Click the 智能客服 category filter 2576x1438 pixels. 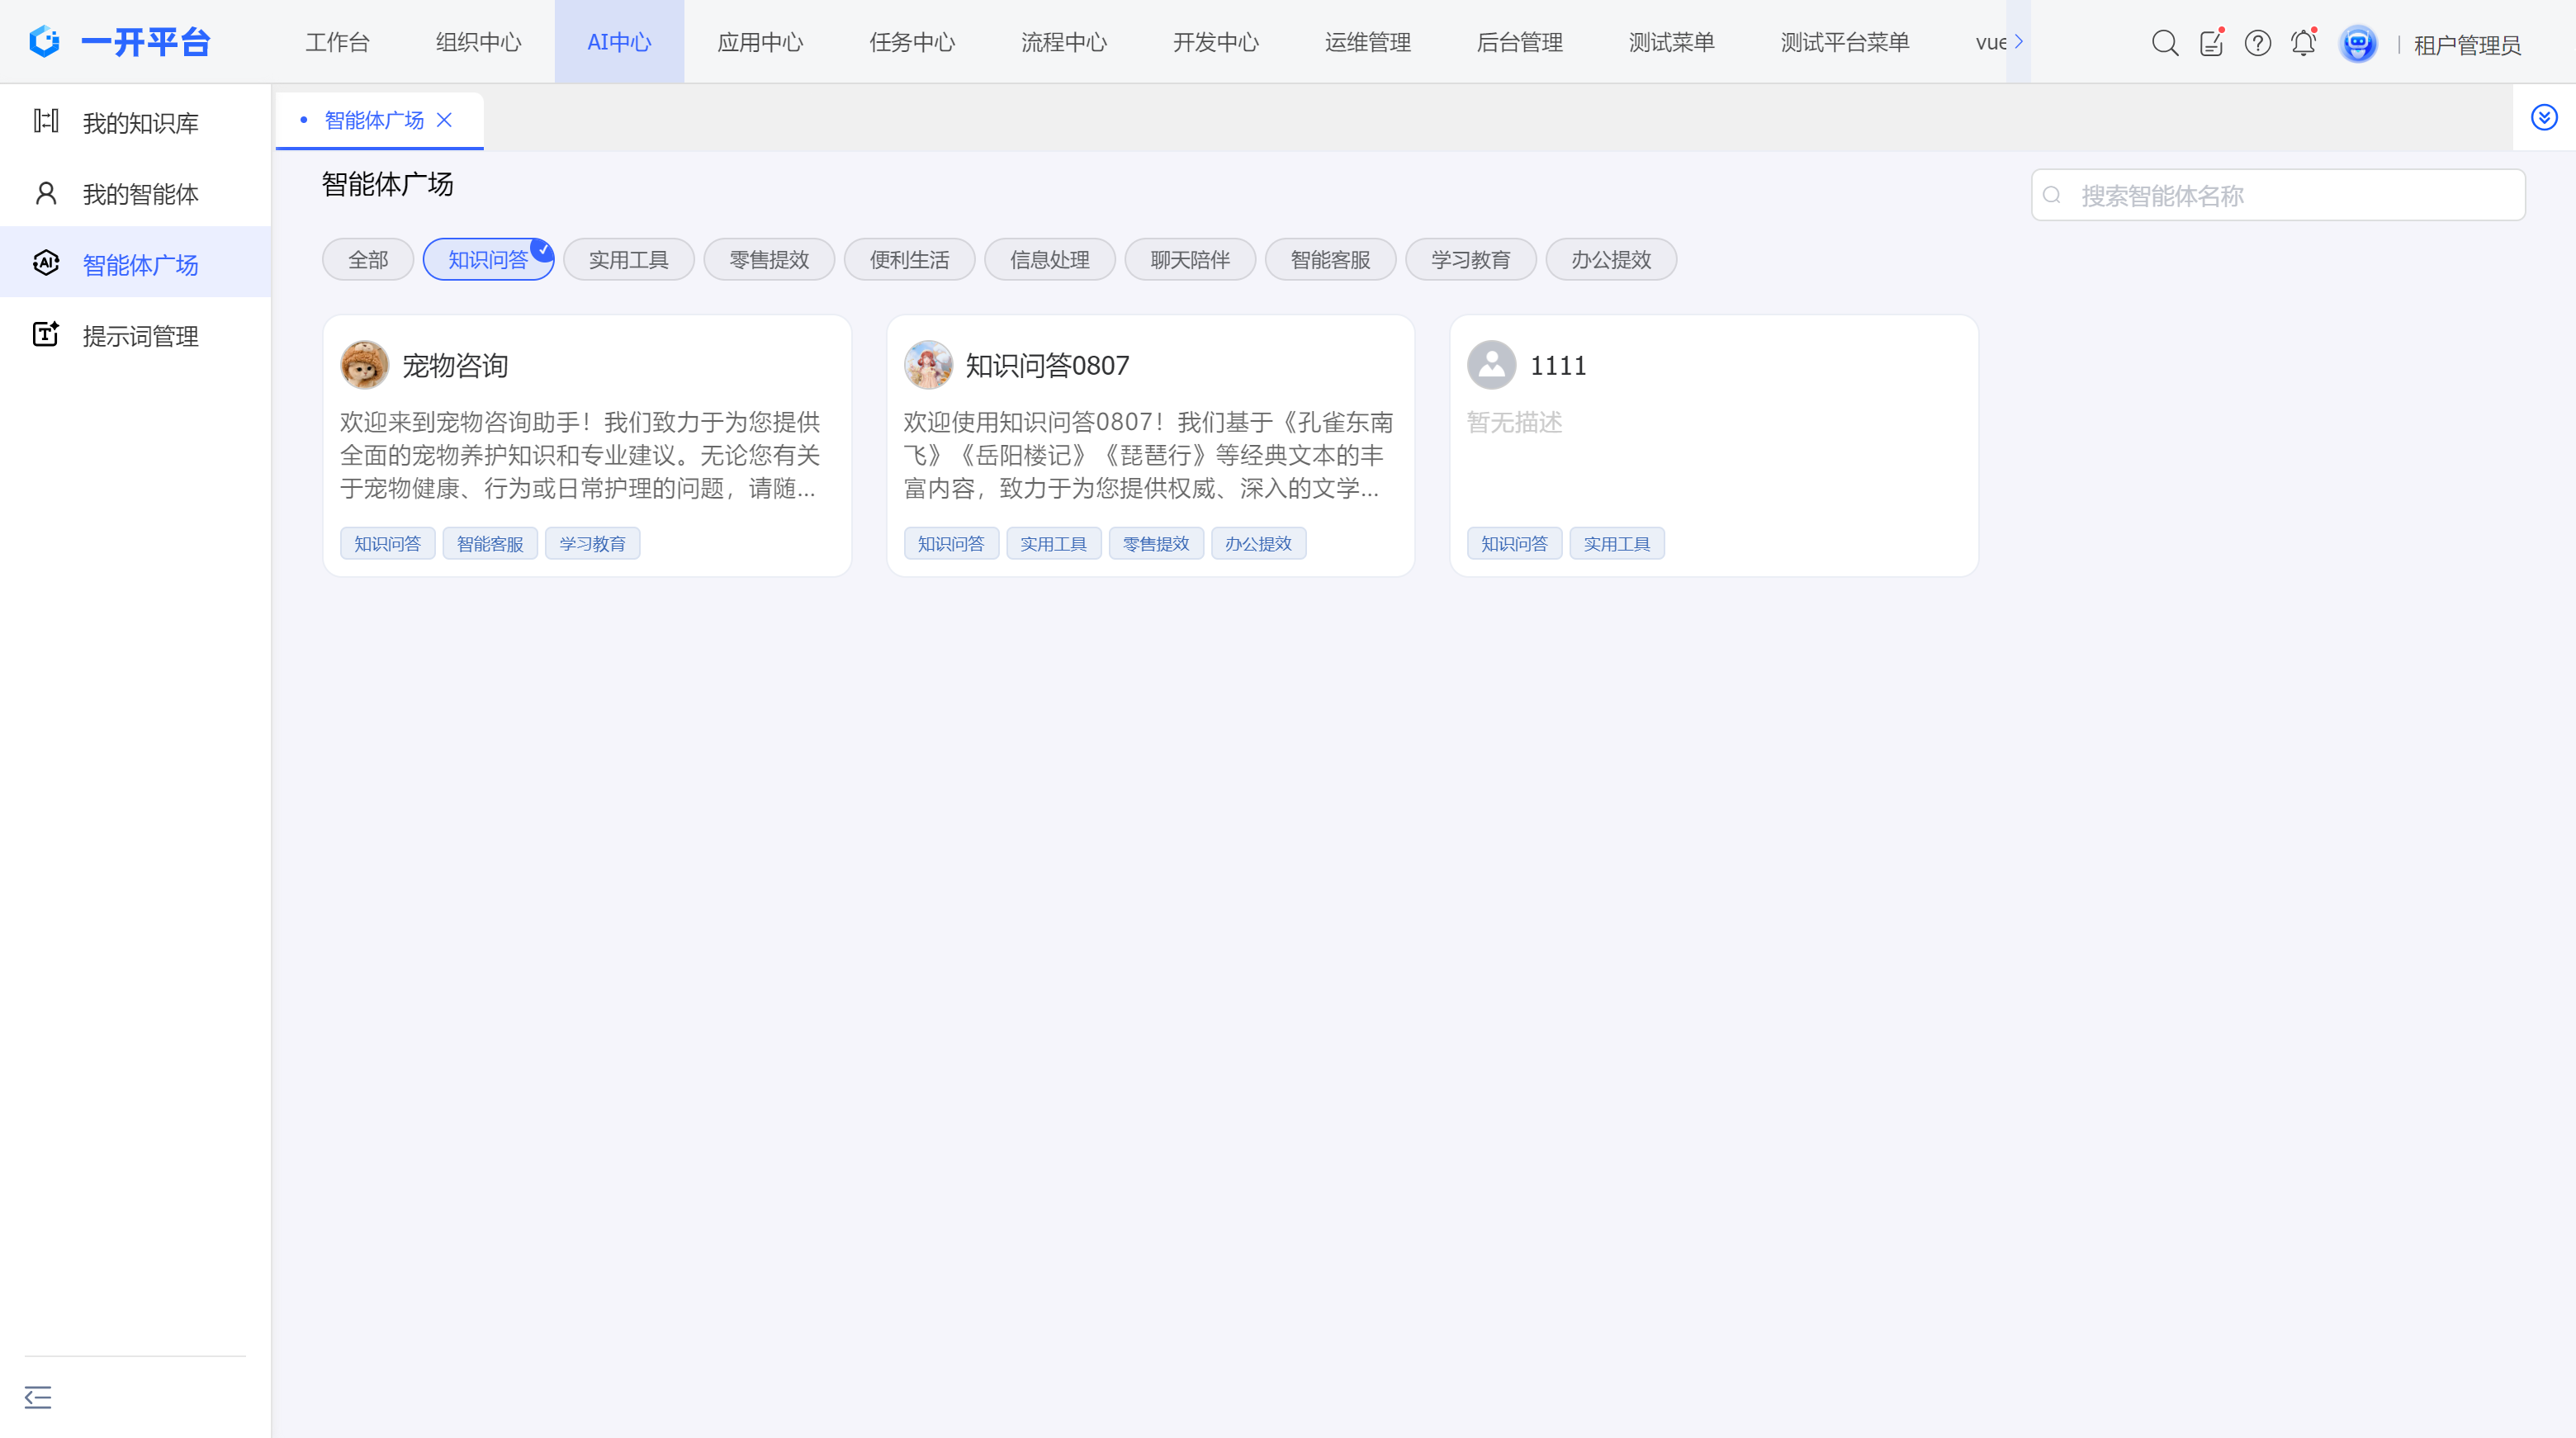point(1330,260)
